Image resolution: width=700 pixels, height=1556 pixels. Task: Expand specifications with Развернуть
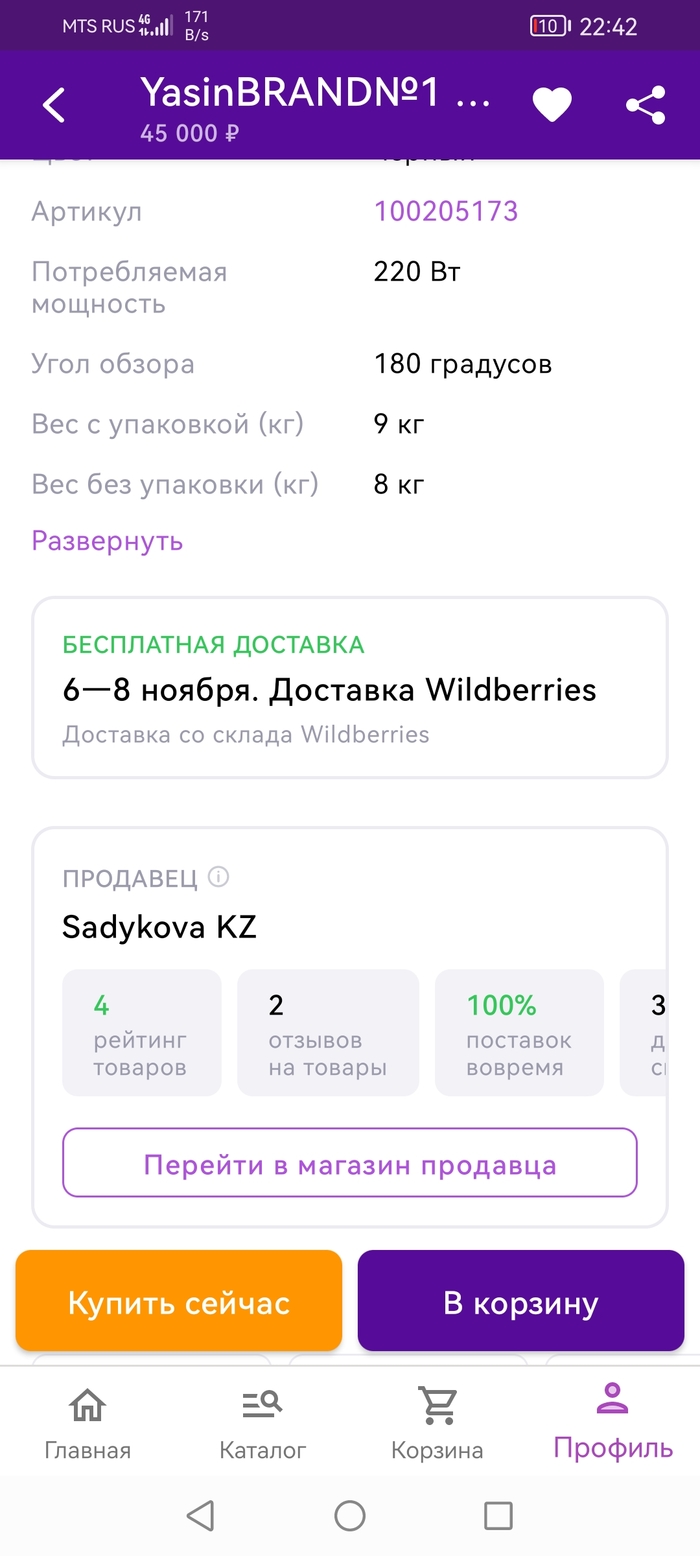click(107, 541)
